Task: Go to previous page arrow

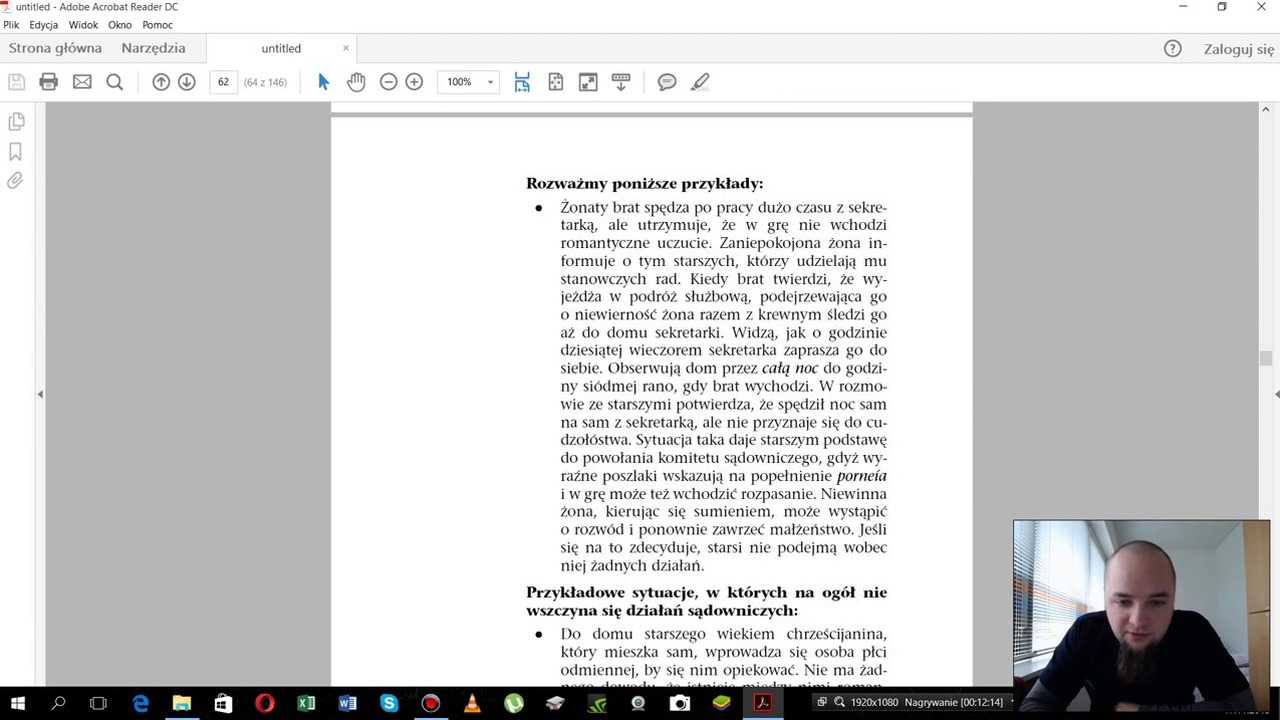Action: point(161,82)
